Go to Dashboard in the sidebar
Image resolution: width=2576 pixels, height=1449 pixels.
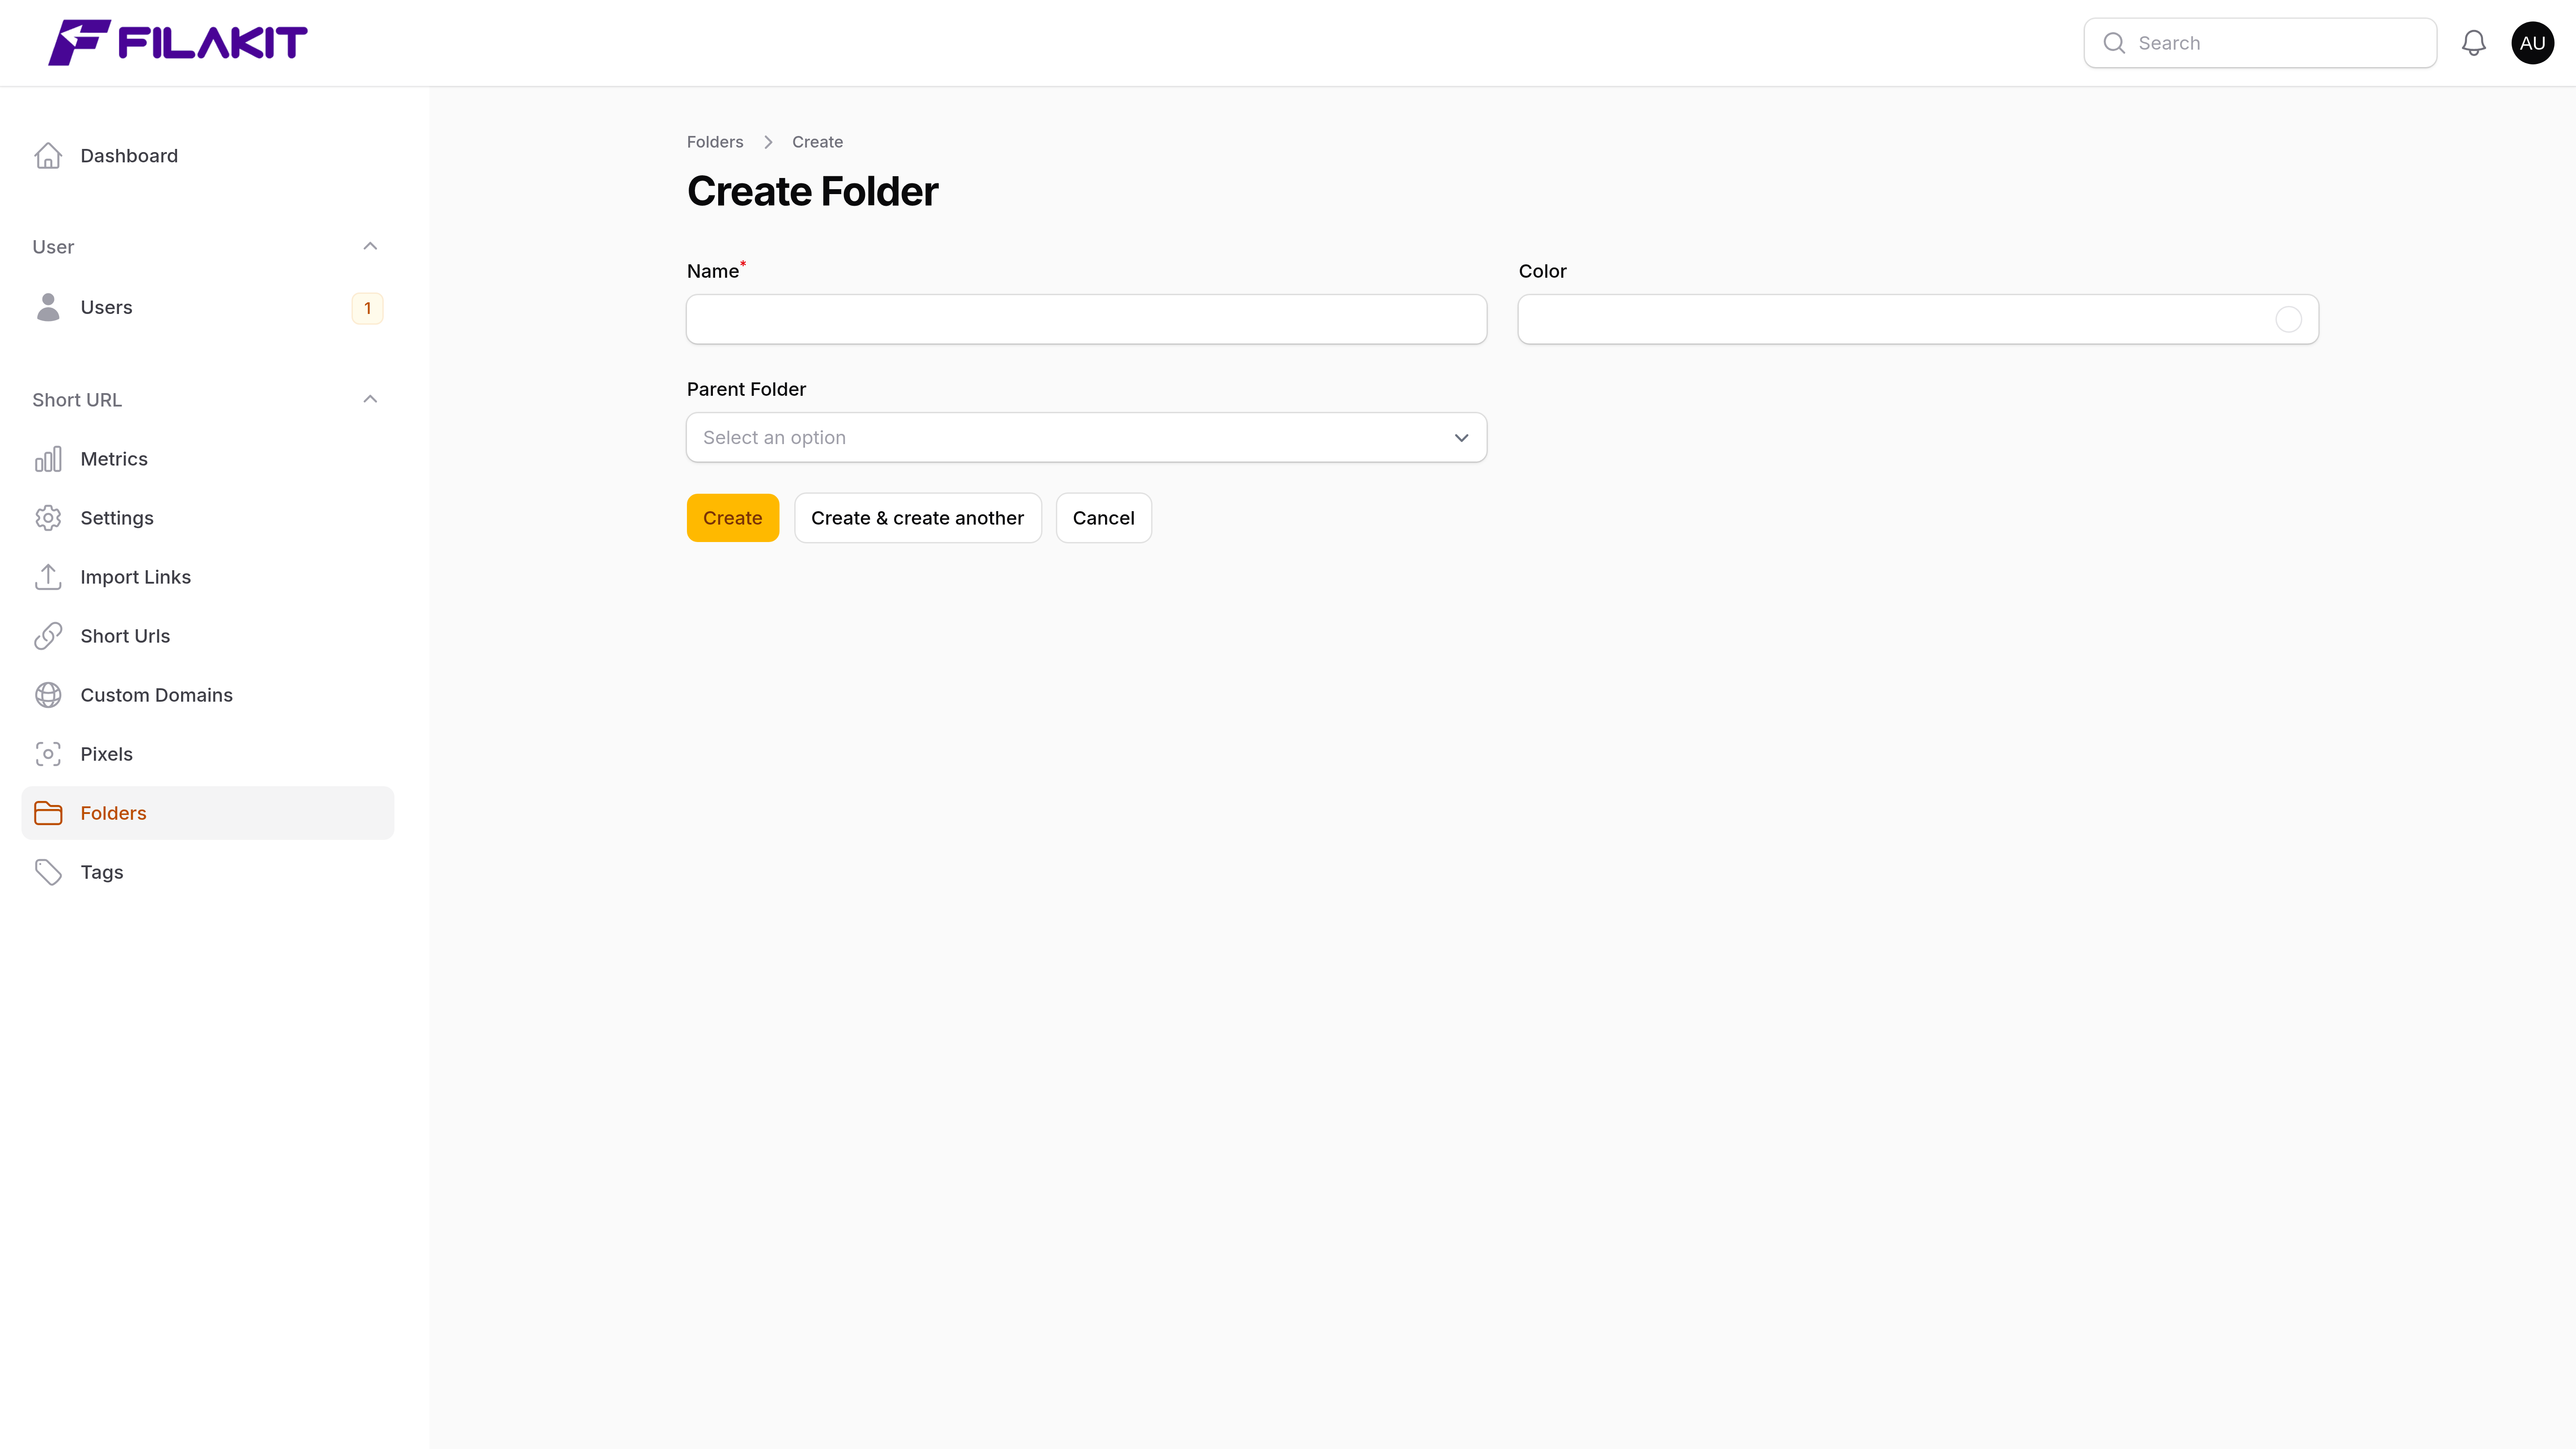pos(208,156)
